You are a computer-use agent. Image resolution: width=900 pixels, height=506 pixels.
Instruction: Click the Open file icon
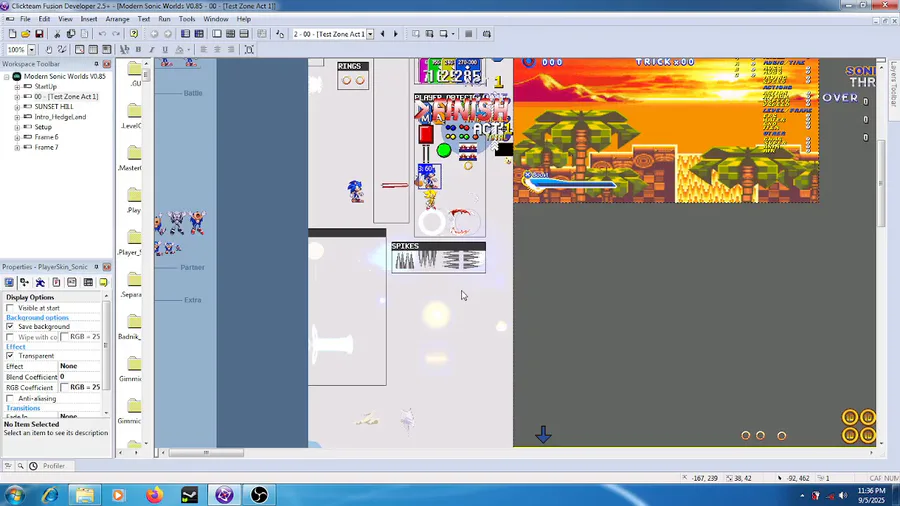coord(26,34)
